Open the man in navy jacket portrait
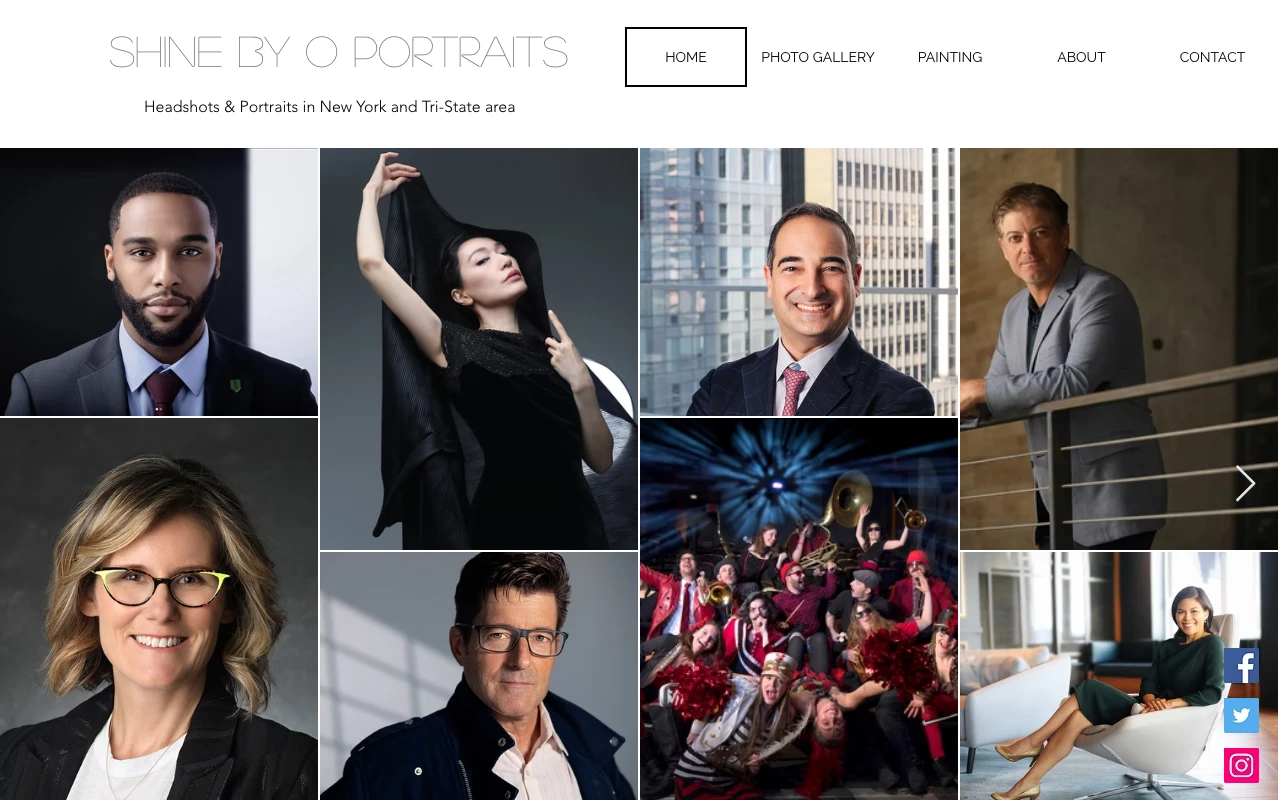Image resolution: width=1280 pixels, height=800 pixels. click(479, 676)
